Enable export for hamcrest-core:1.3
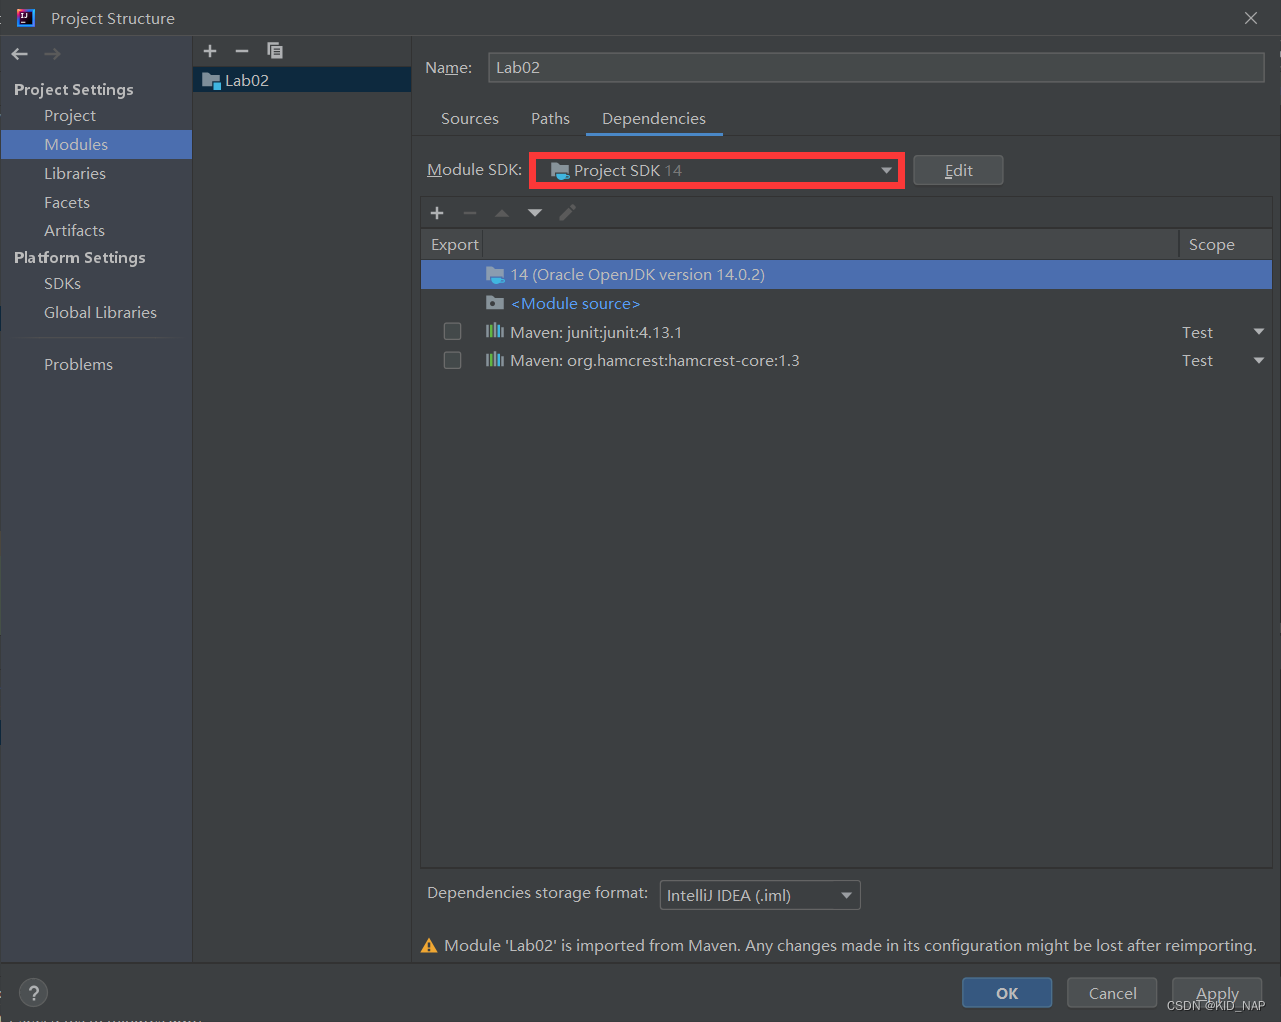This screenshot has width=1281, height=1022. (452, 360)
